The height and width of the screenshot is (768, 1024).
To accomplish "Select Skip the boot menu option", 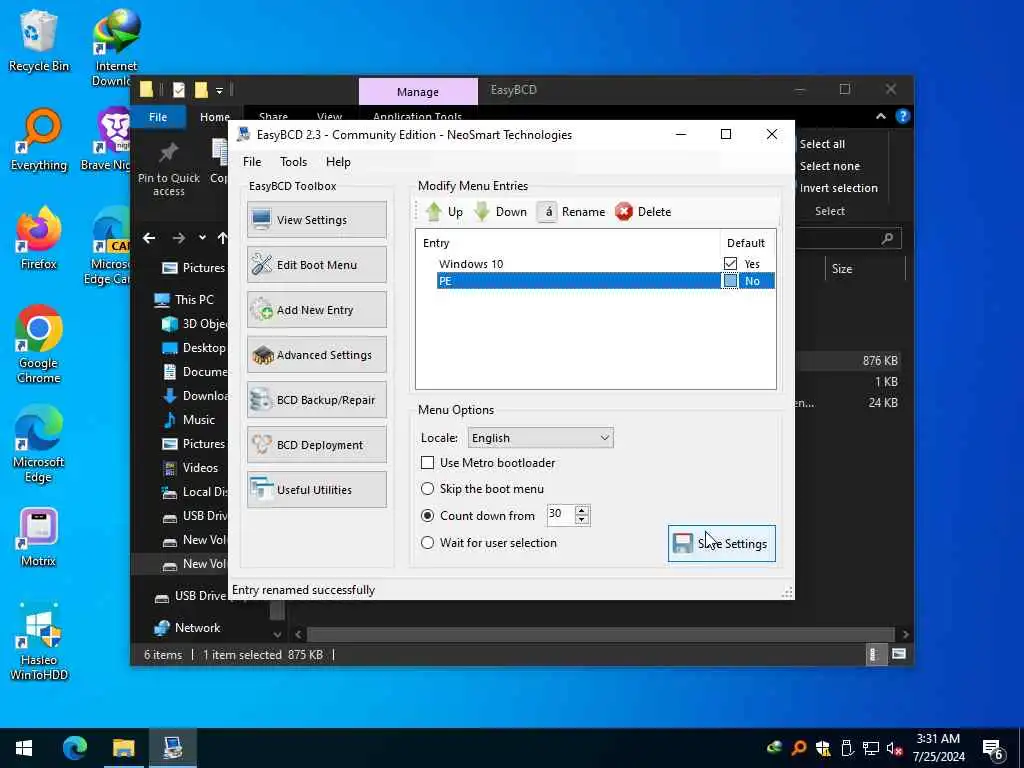I will pyautogui.click(x=427, y=488).
